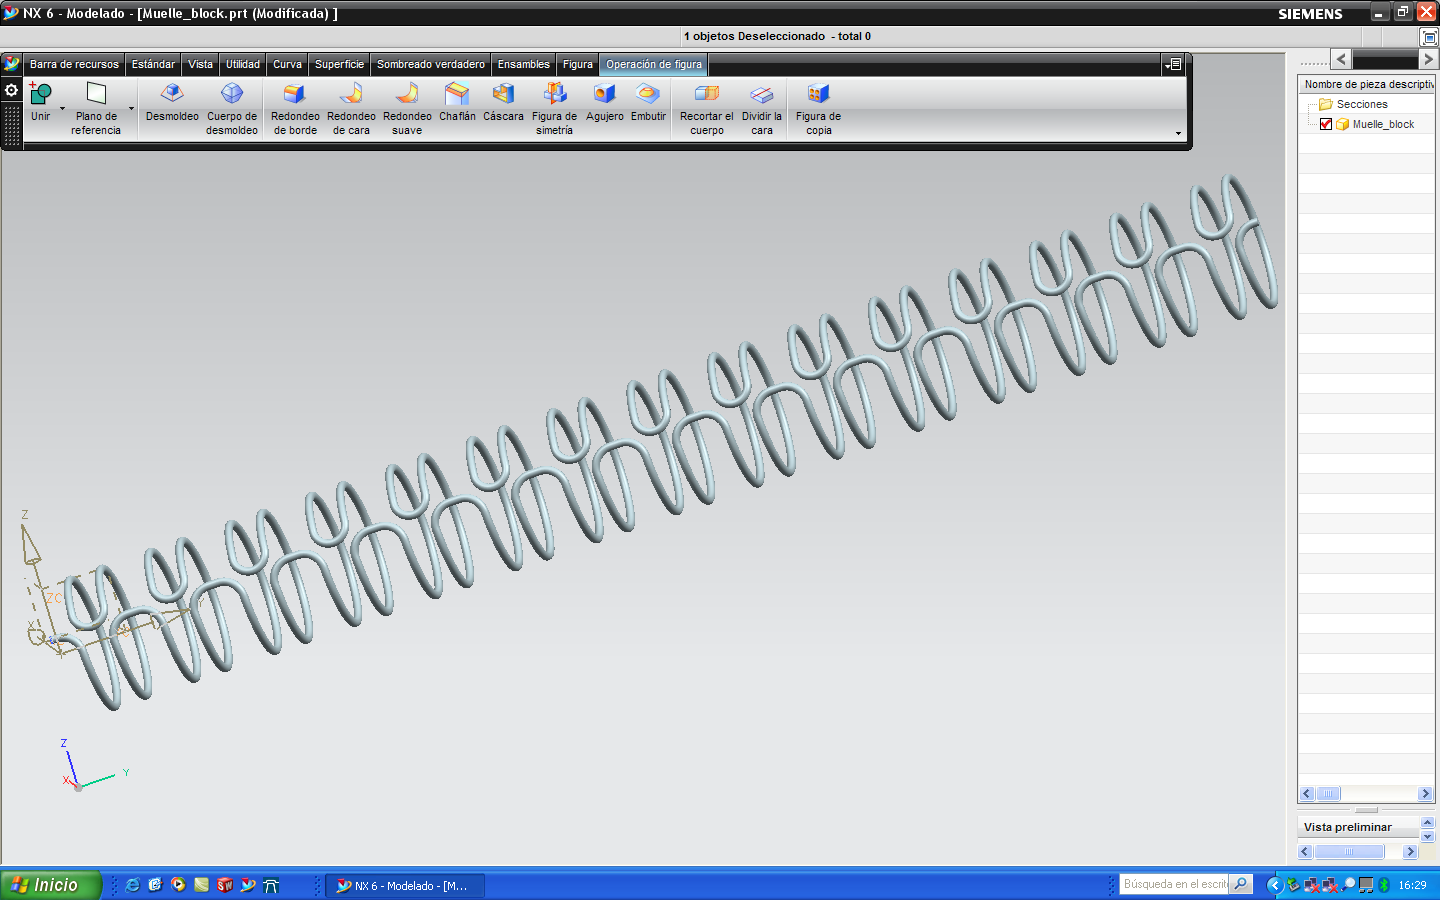This screenshot has height=900, width=1440.
Task: Click resource bar next arrow button
Action: (x=1428, y=59)
